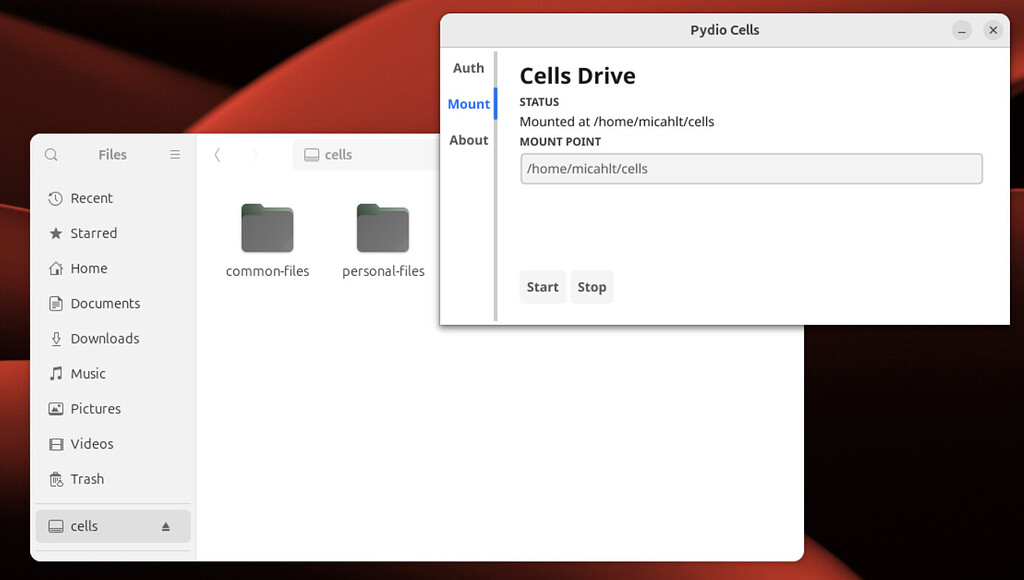Open Music in Files sidebar
Image resolution: width=1024 pixels, height=580 pixels.
(x=113, y=374)
